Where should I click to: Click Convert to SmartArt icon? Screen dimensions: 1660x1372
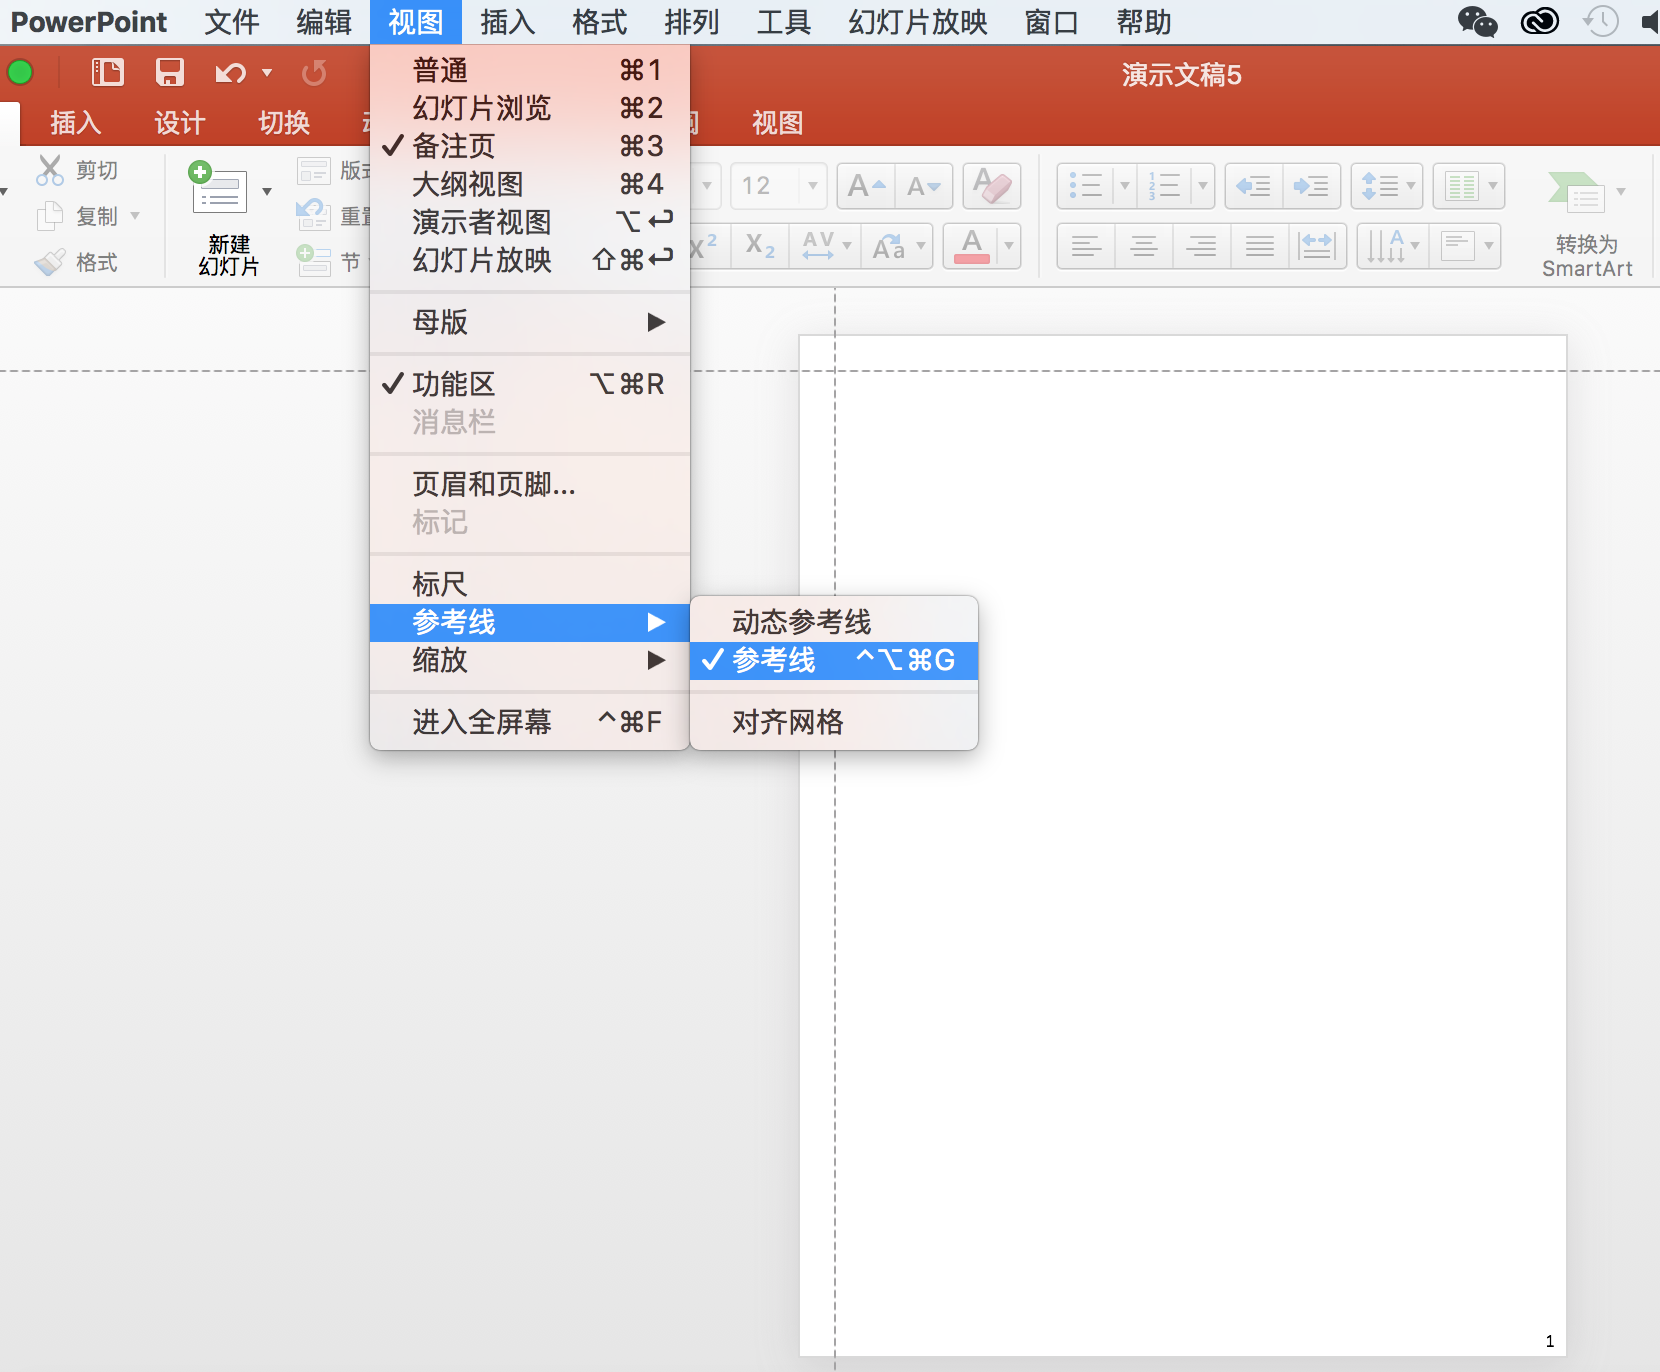coord(1576,192)
